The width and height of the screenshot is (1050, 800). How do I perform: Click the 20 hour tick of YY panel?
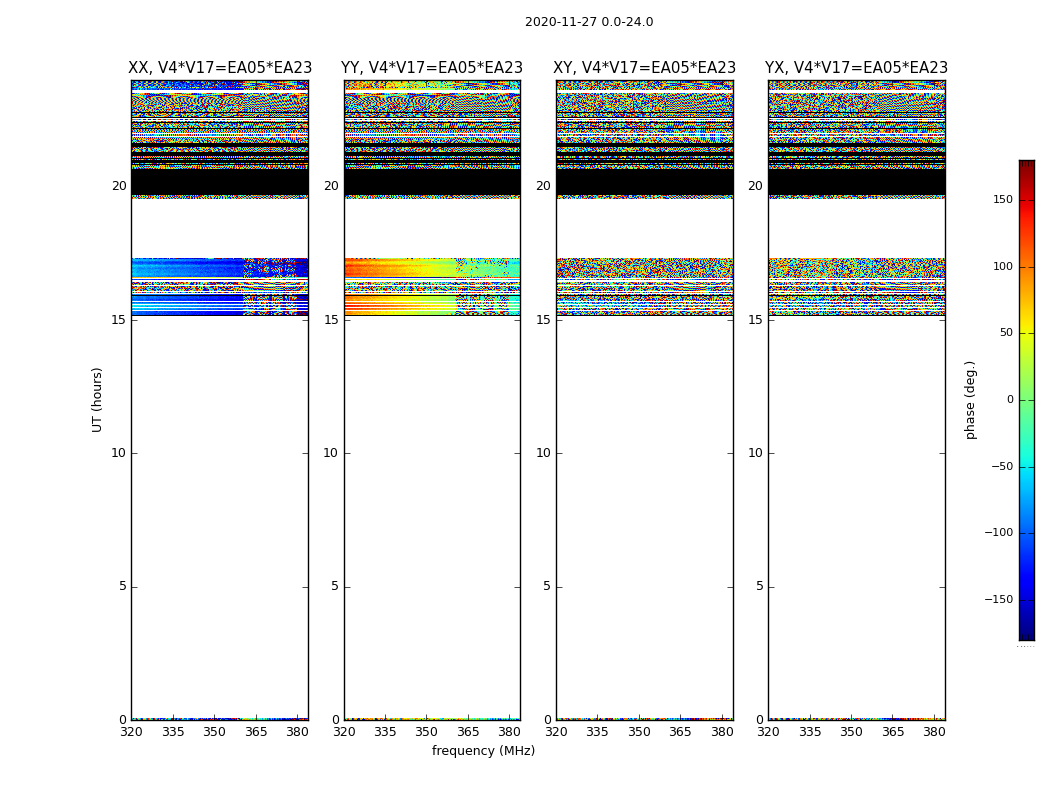(331, 185)
